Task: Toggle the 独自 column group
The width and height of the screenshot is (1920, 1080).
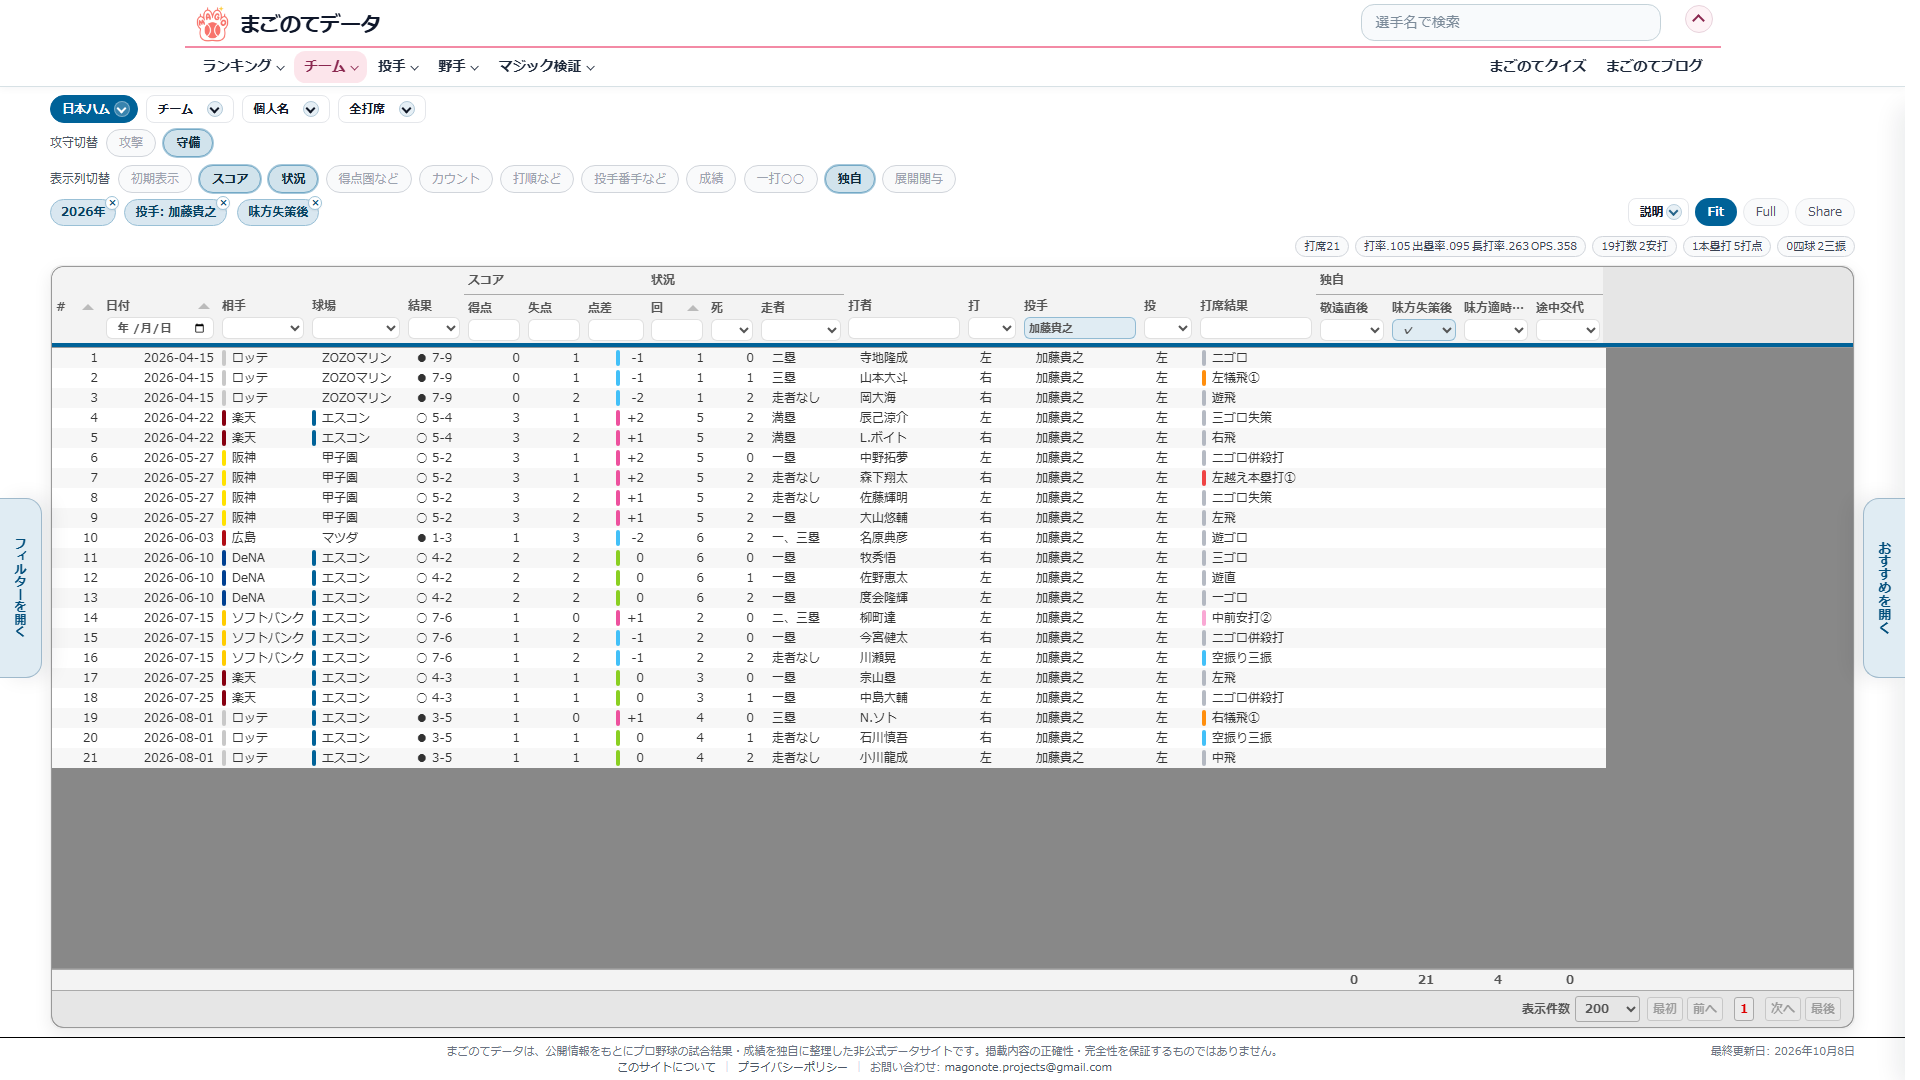Action: tap(850, 179)
